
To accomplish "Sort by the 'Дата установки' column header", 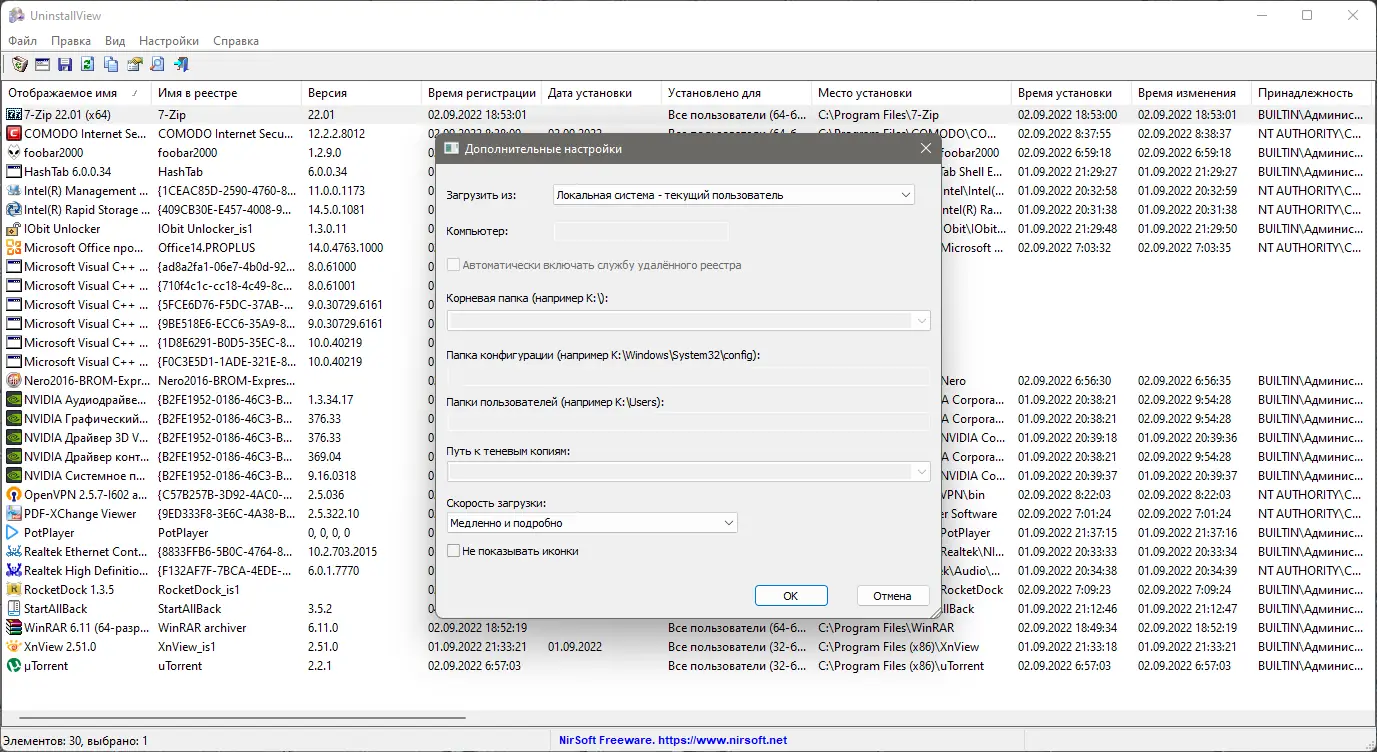I will point(601,93).
